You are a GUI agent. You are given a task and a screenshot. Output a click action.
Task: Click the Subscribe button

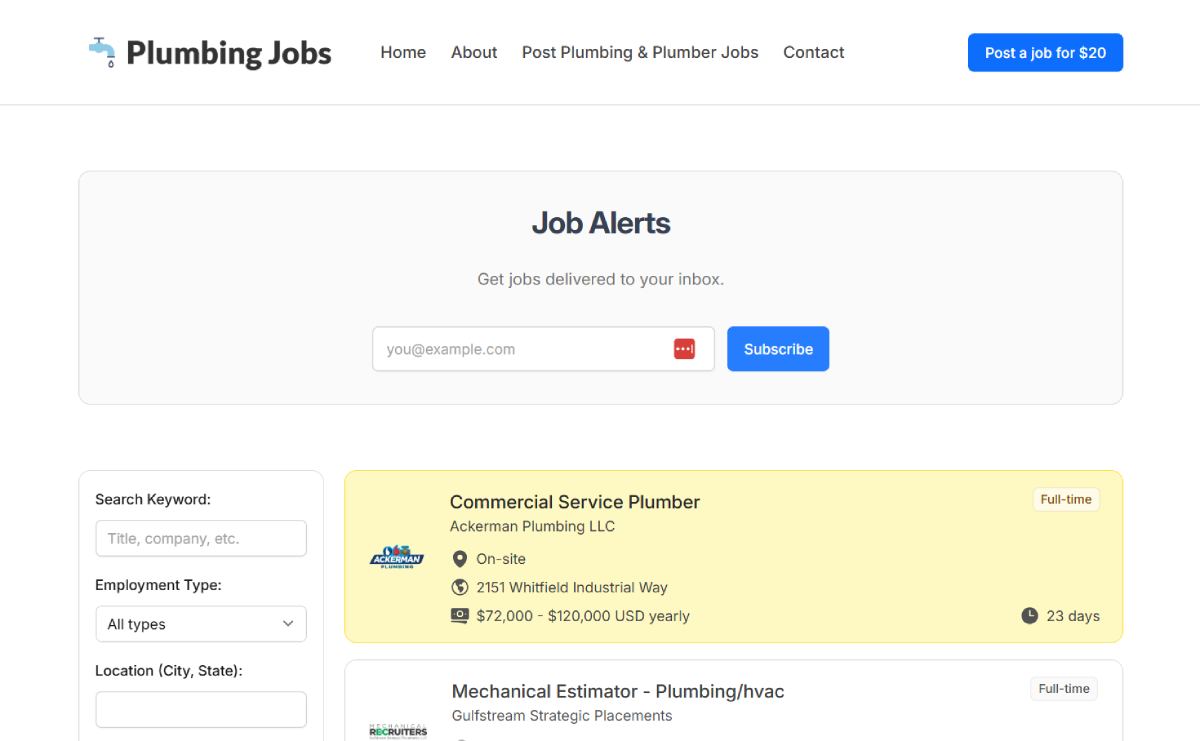[778, 349]
